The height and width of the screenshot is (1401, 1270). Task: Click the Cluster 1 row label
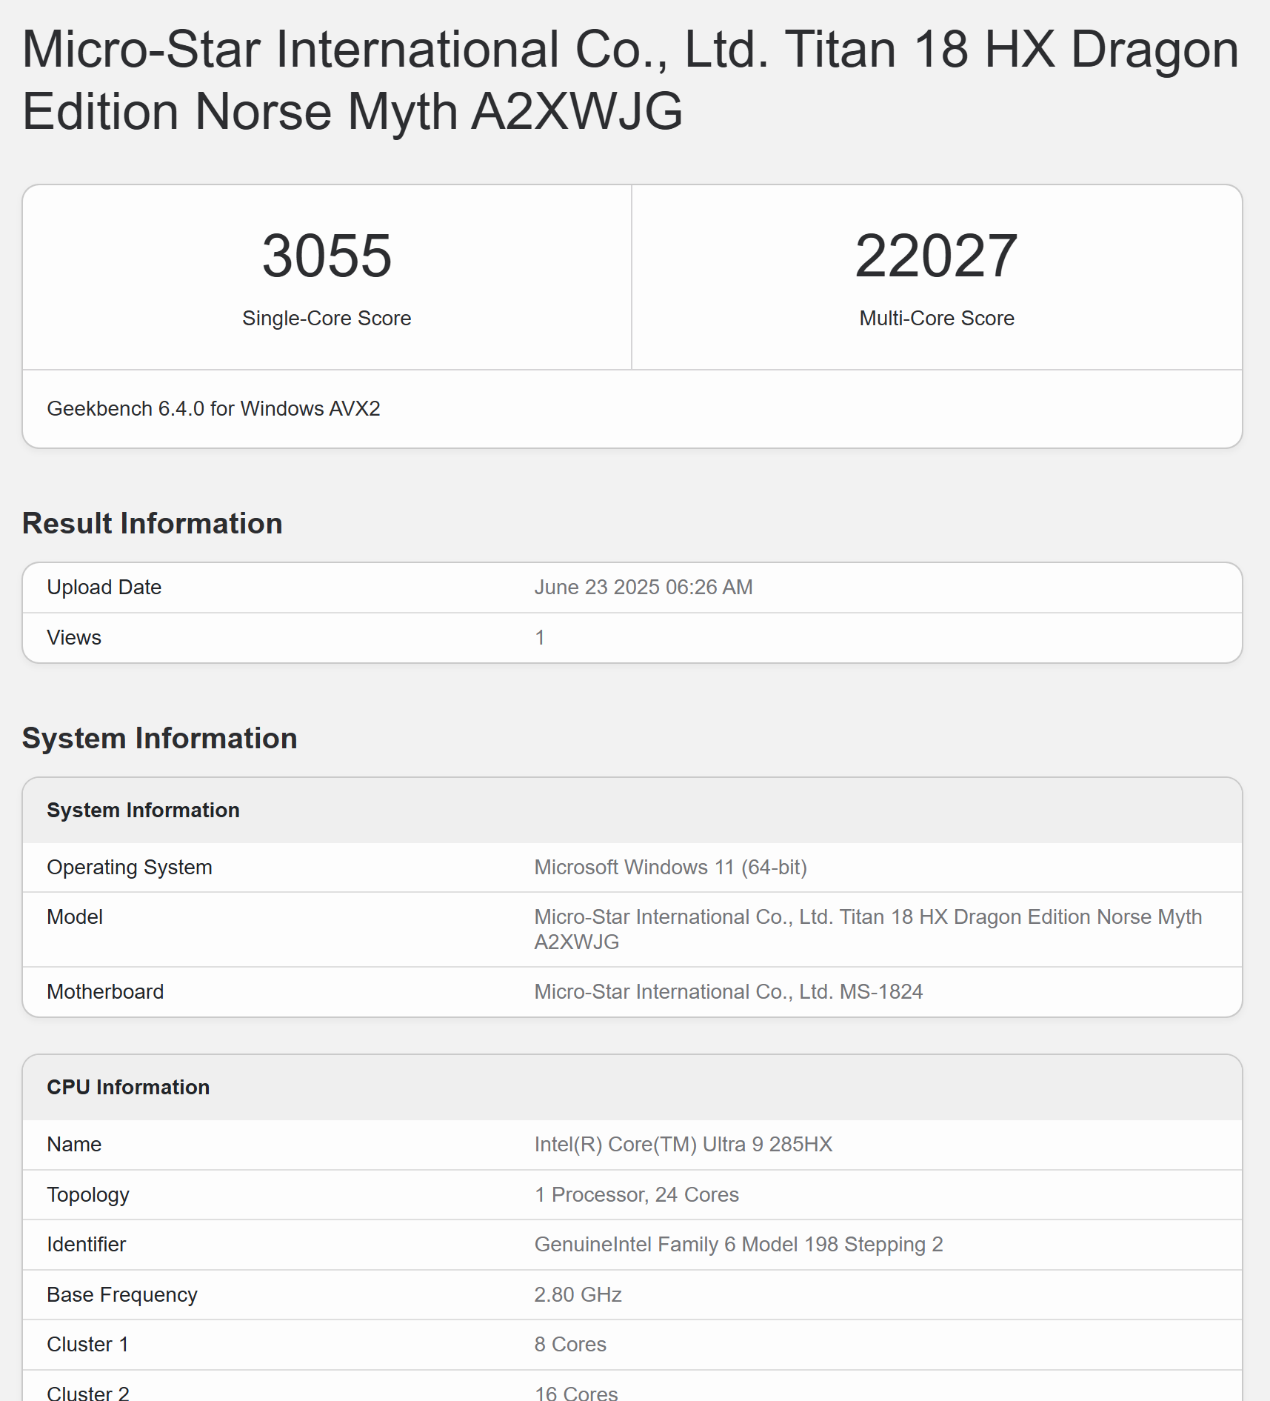tap(88, 1344)
